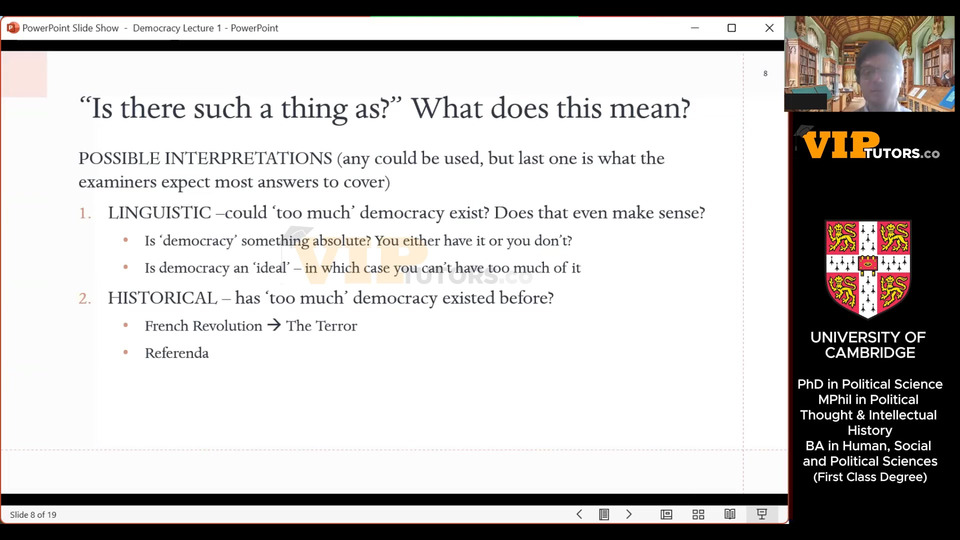Switch to Normal view icon
The height and width of the screenshot is (540, 960).
pyautogui.click(x=666, y=514)
